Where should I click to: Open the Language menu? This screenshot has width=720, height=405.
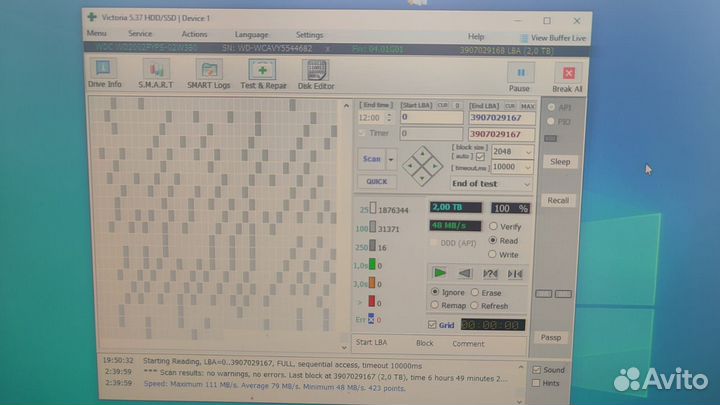pos(251,34)
